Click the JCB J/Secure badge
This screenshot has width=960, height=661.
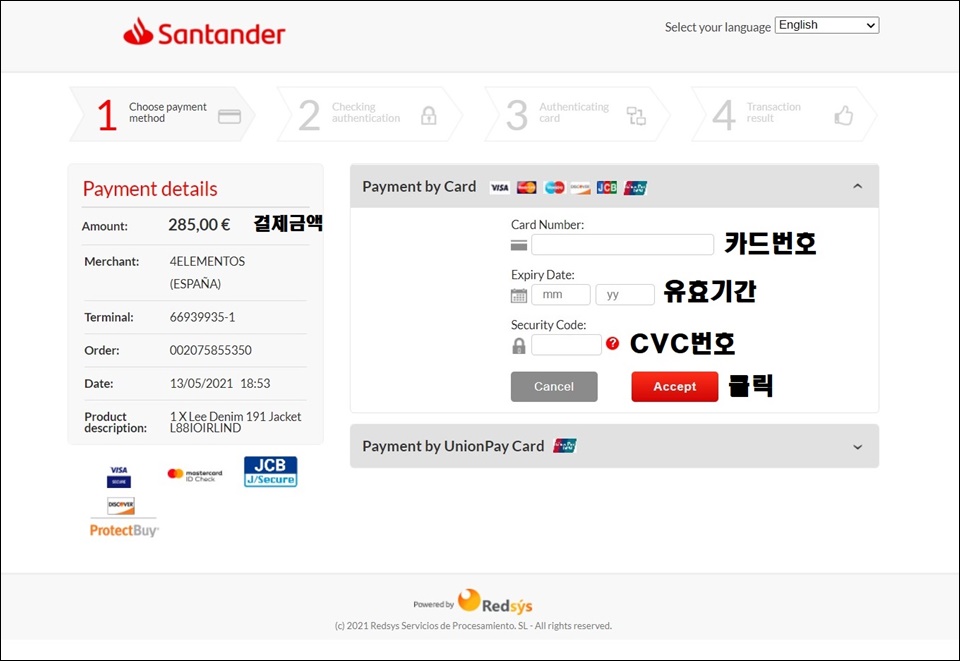[x=270, y=471]
